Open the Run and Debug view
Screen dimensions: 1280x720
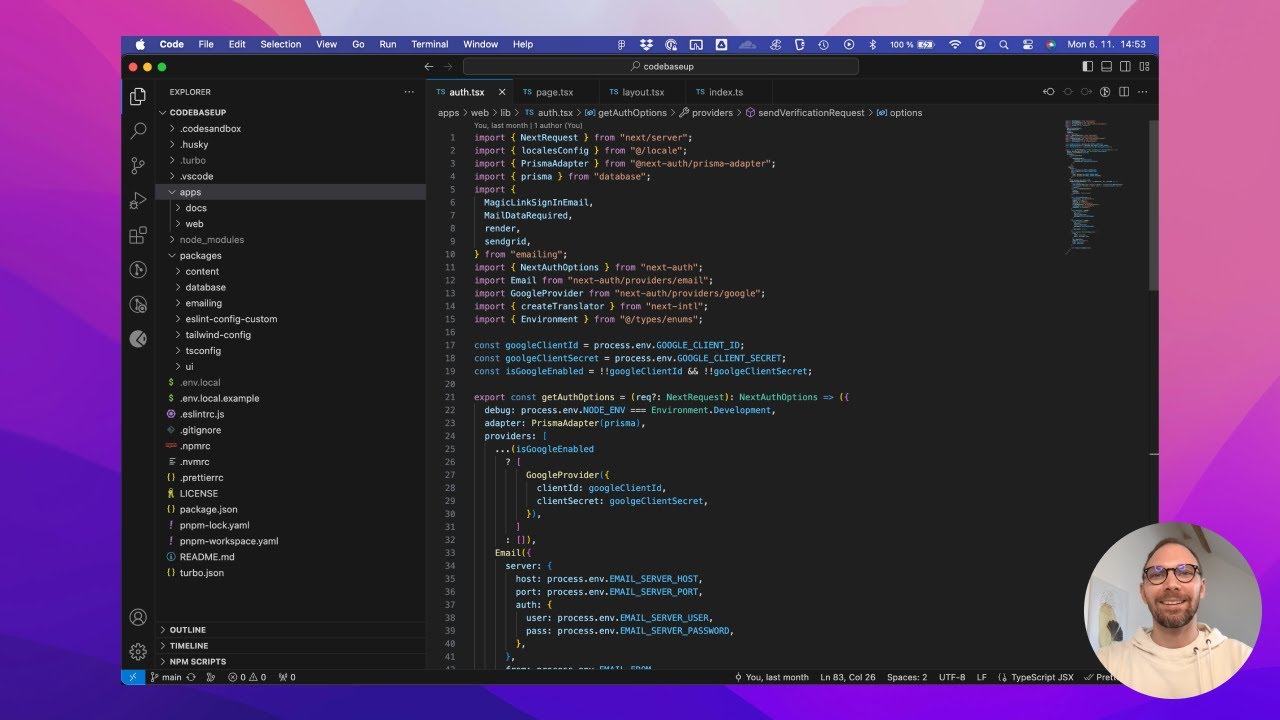[x=138, y=201]
